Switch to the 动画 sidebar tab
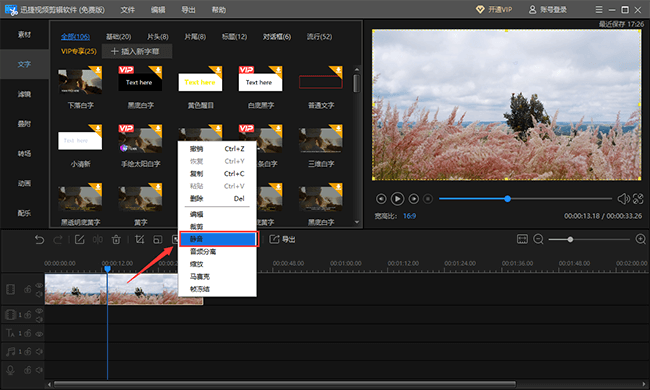The width and height of the screenshot is (650, 390). click(24, 183)
